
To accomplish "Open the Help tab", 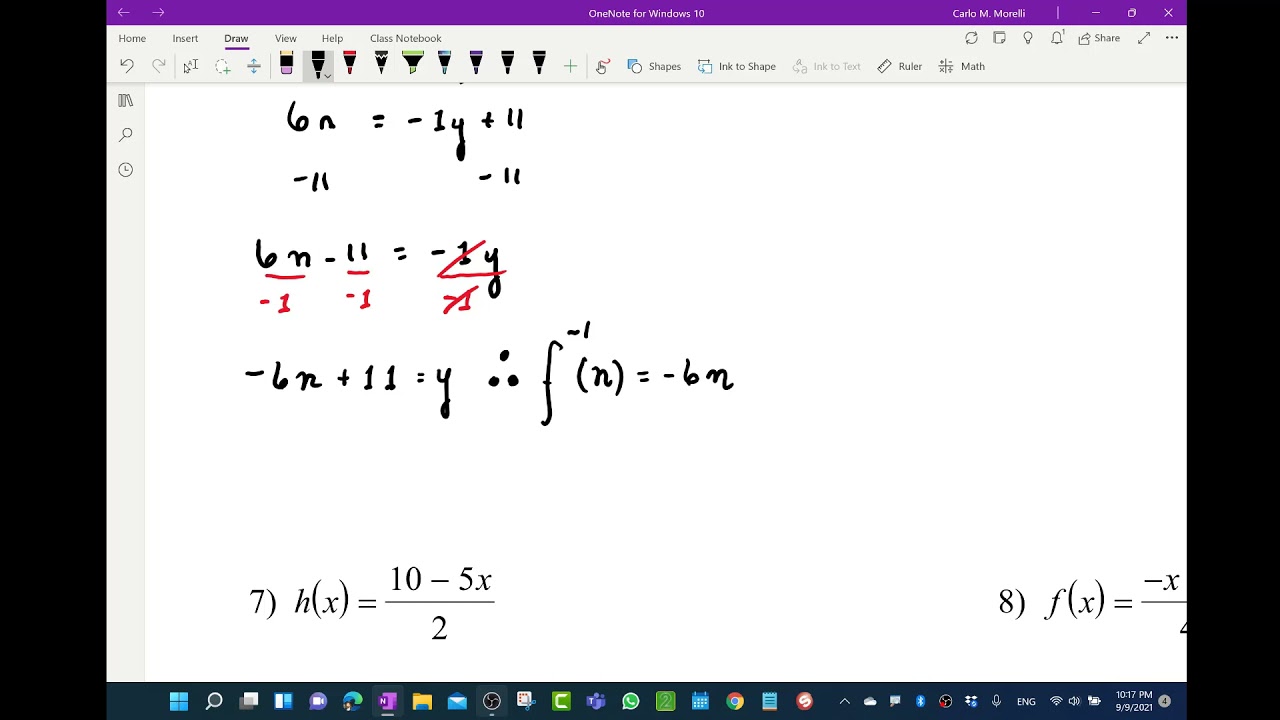I will click(x=332, y=38).
